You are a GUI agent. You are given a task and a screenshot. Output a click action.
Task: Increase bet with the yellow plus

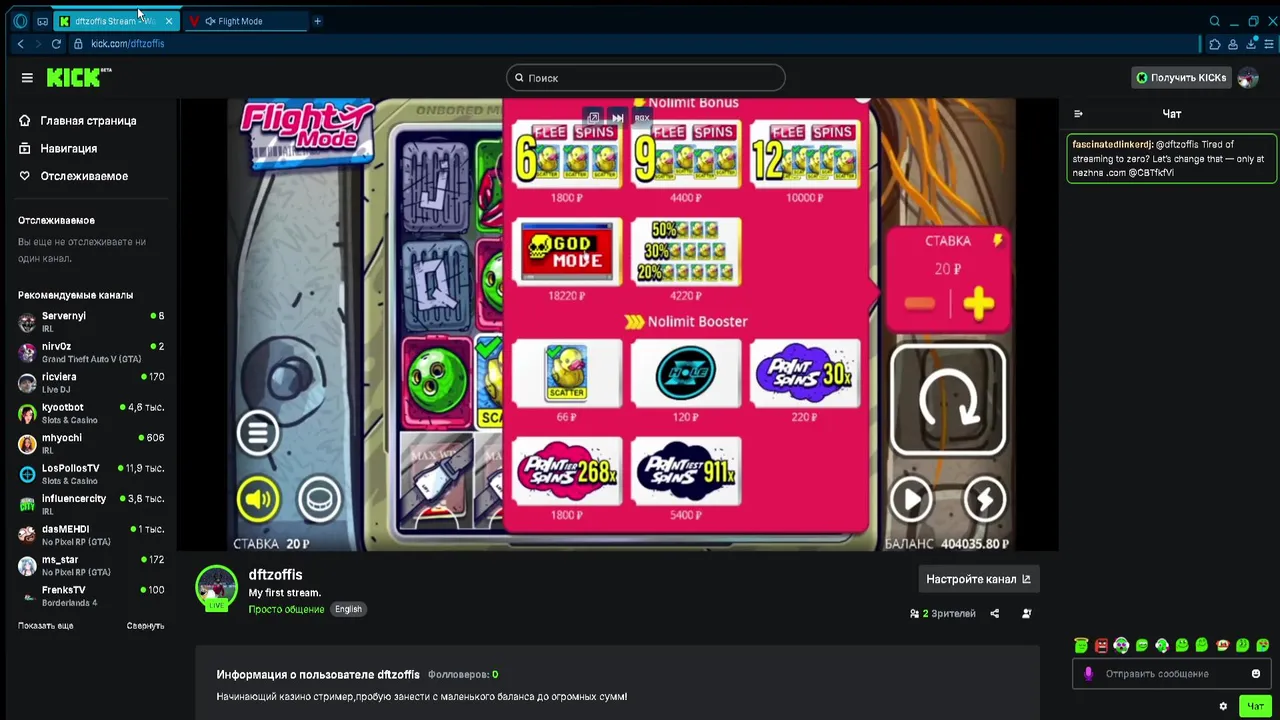click(x=978, y=304)
